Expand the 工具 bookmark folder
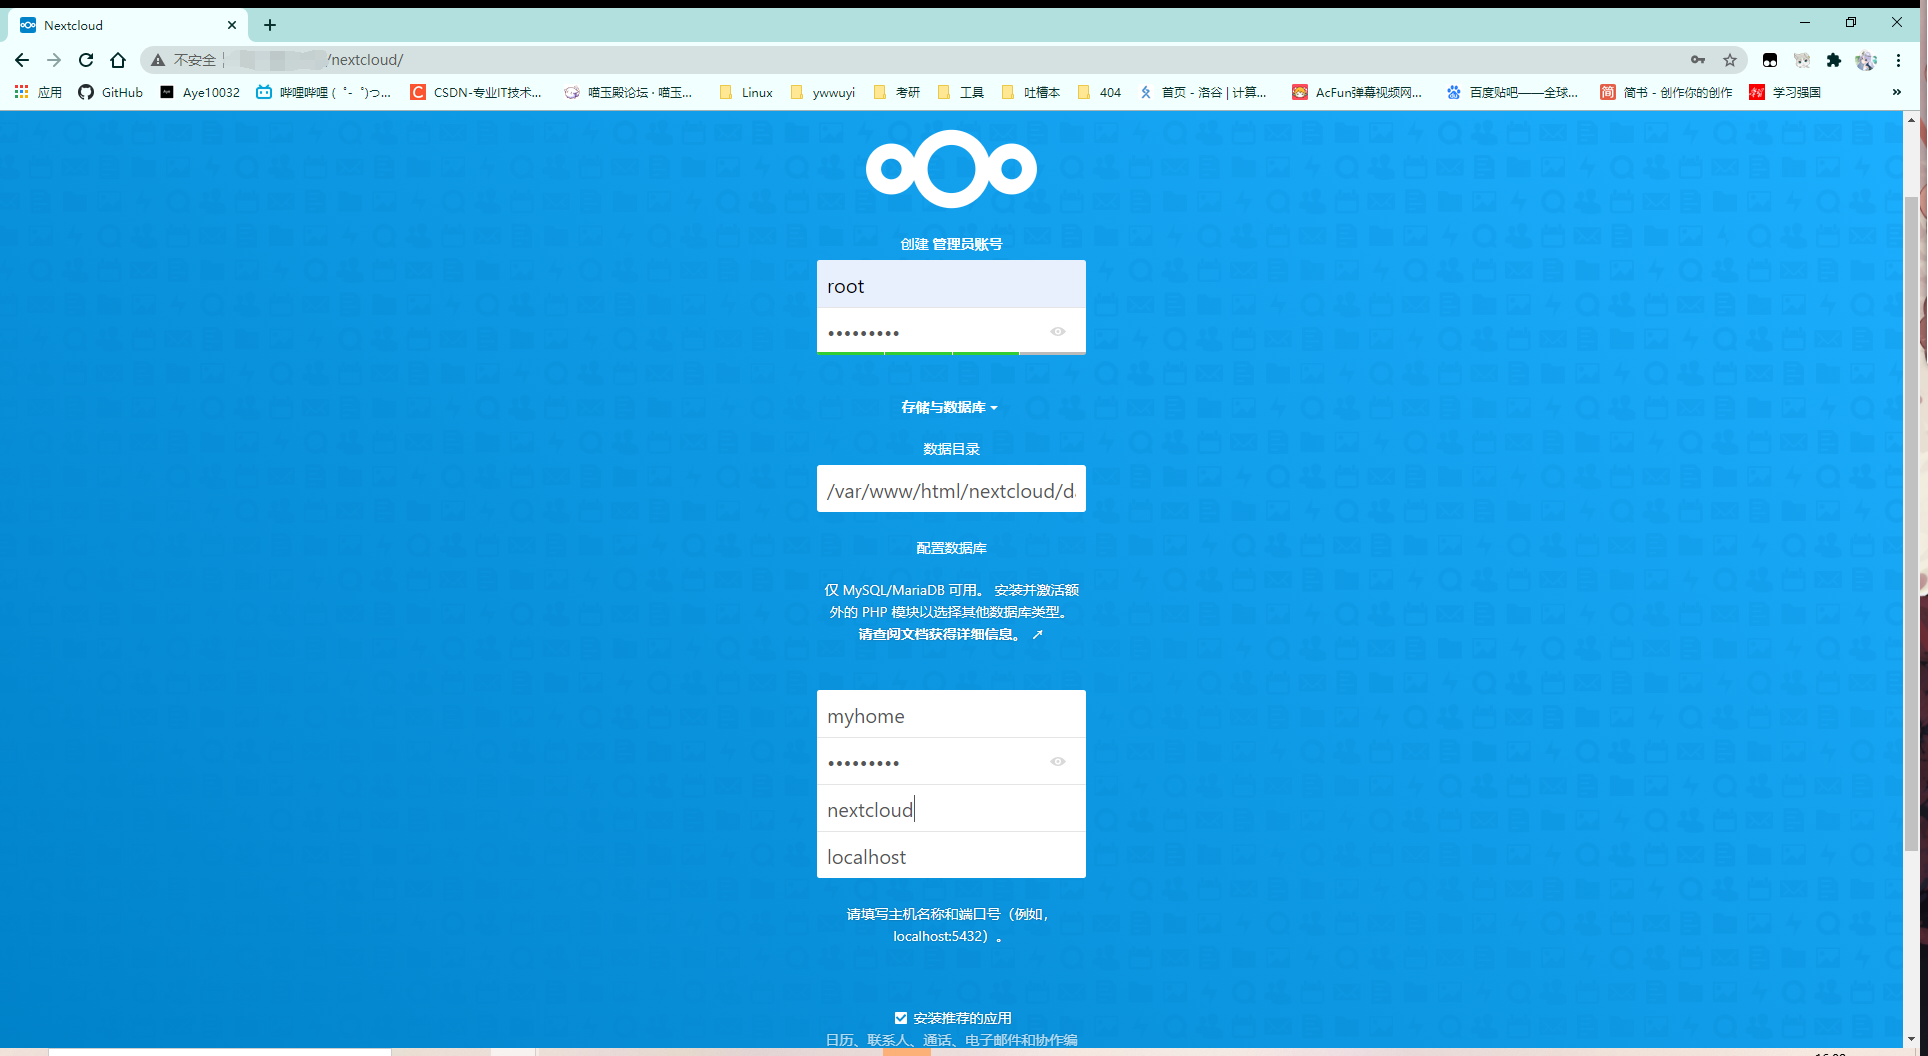The height and width of the screenshot is (1056, 1928). (960, 92)
